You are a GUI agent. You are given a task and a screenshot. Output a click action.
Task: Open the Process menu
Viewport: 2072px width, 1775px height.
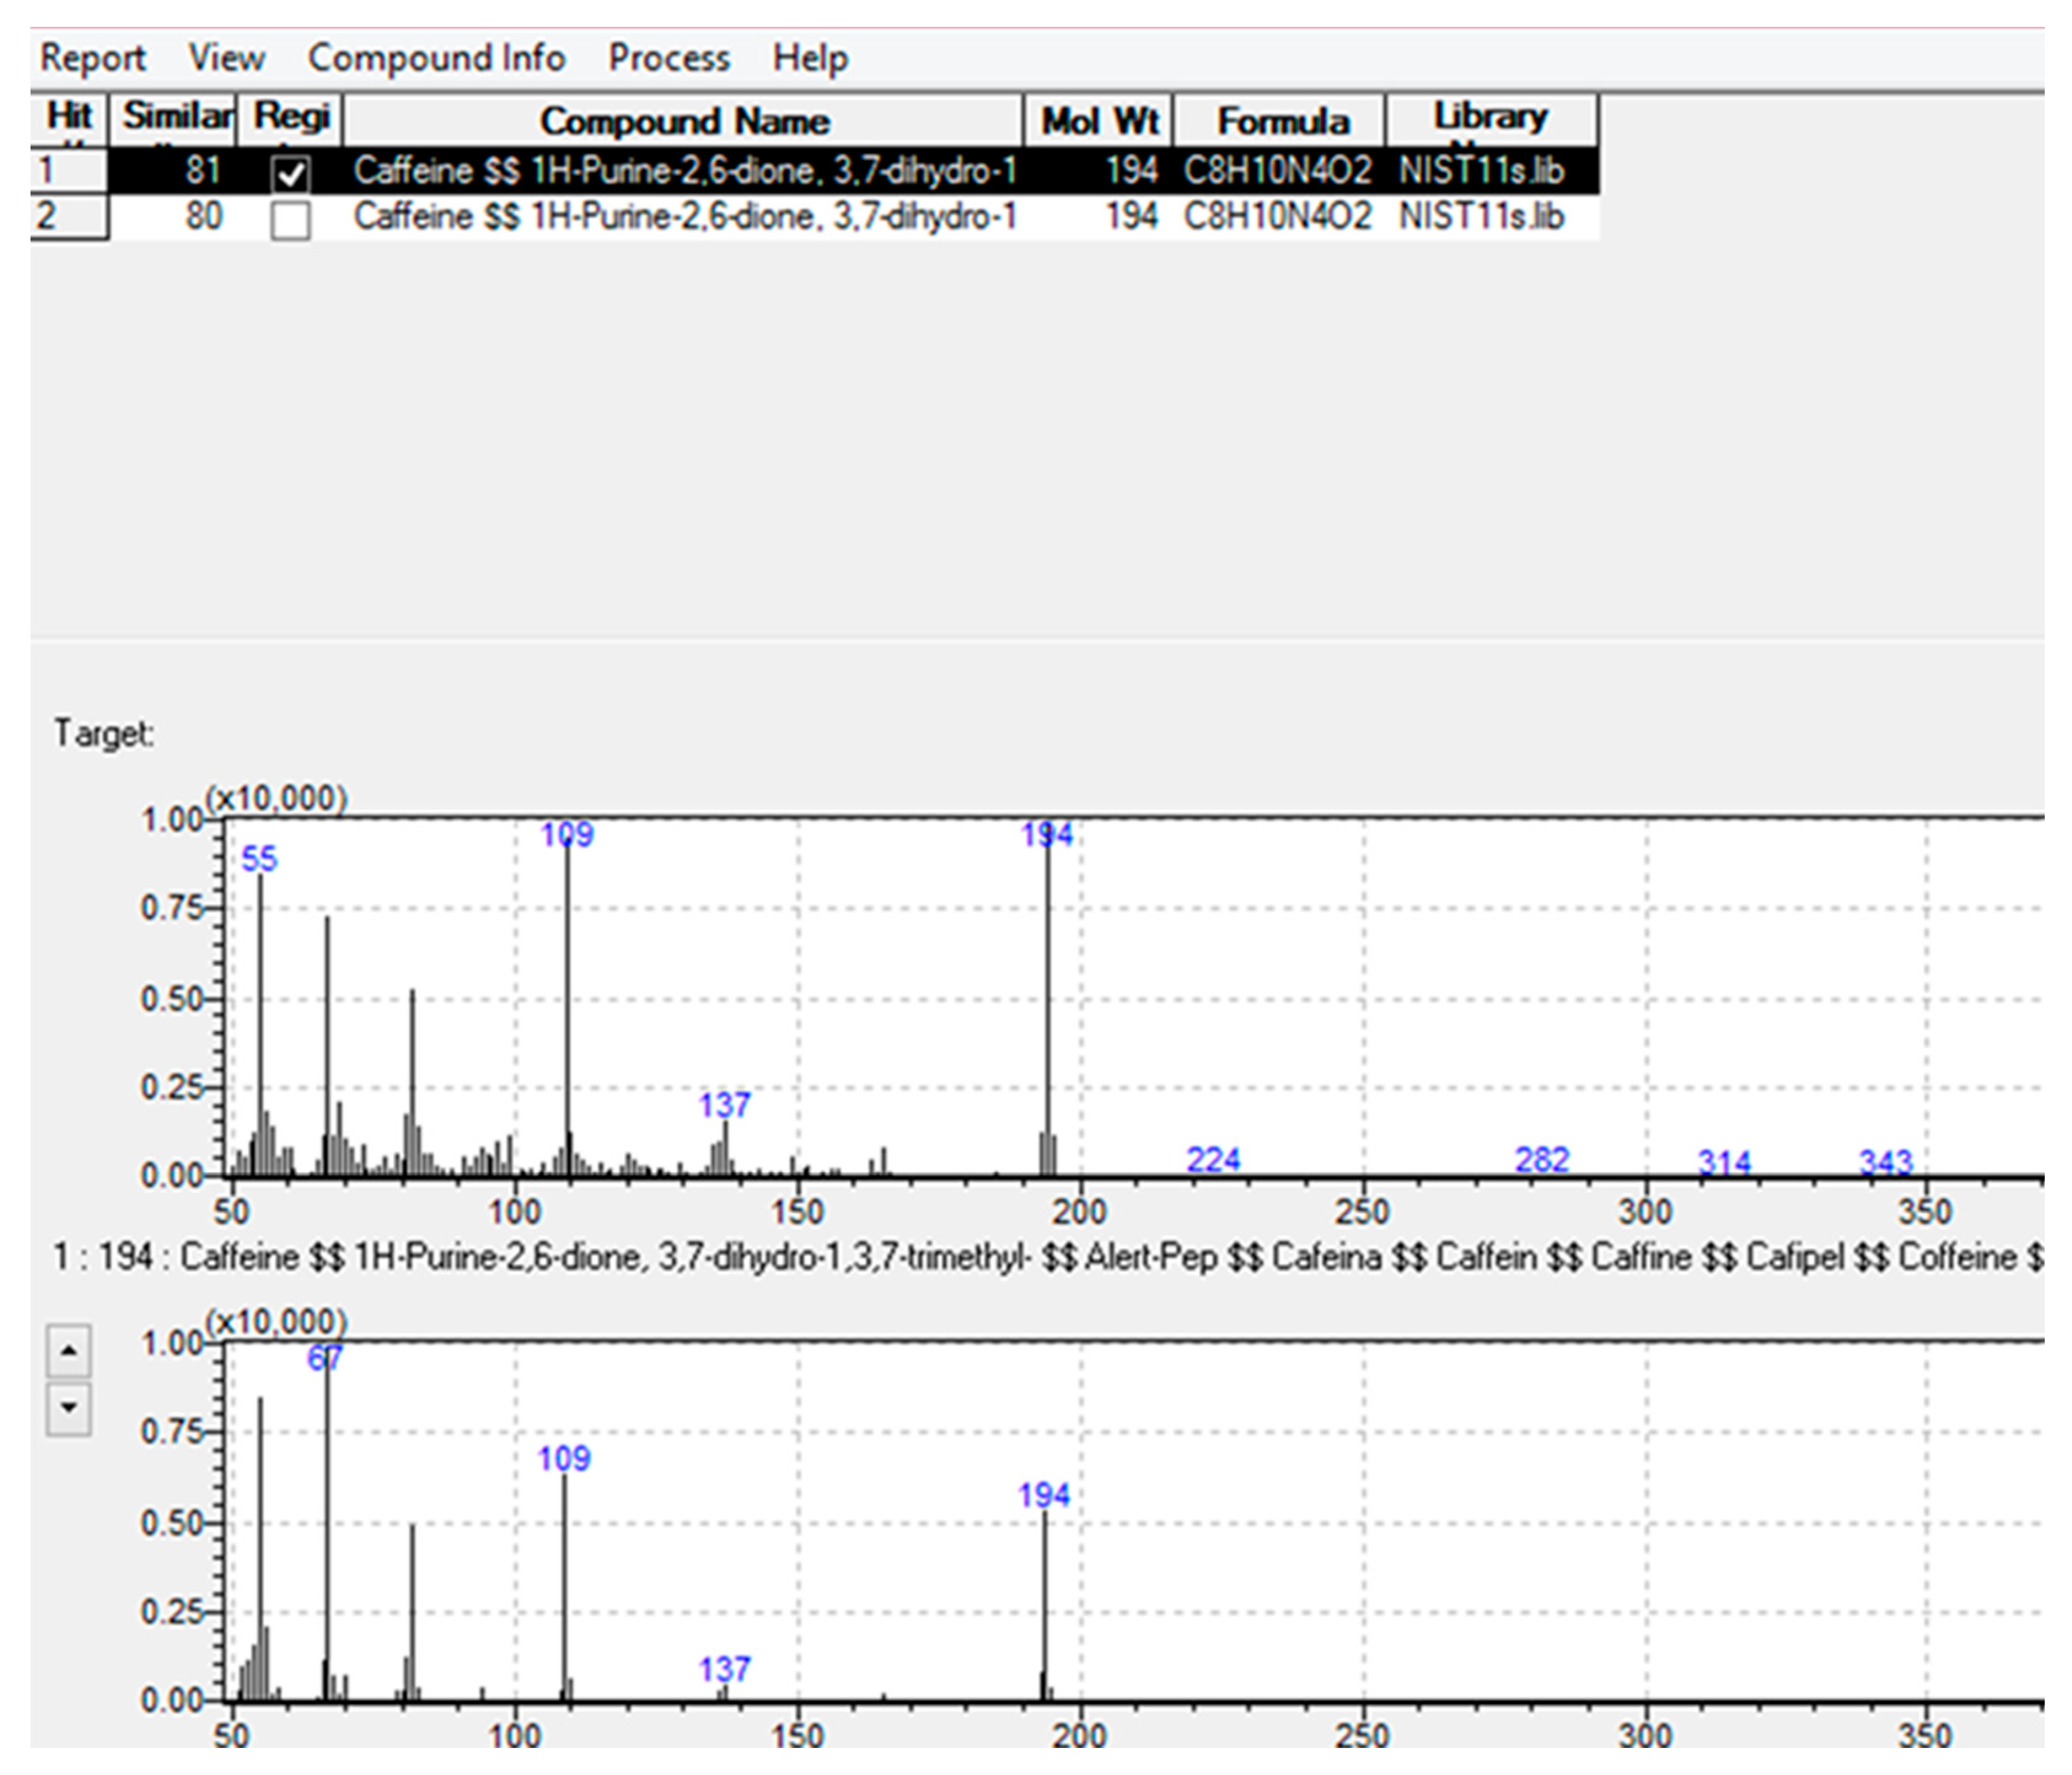[x=669, y=58]
